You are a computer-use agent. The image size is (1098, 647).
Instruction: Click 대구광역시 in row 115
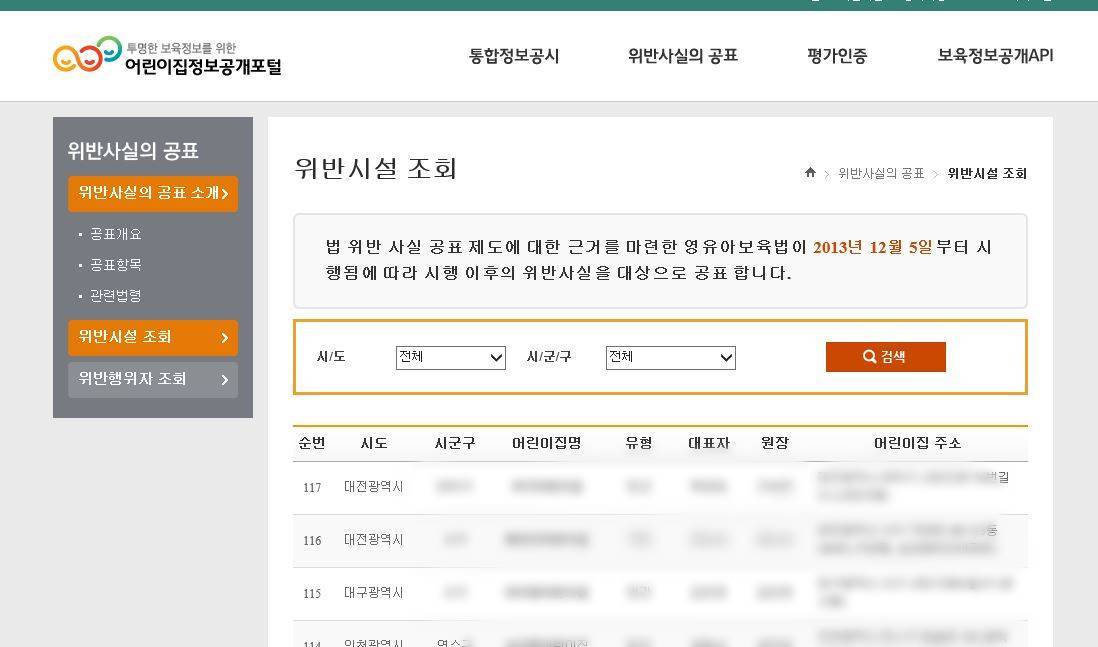373,592
